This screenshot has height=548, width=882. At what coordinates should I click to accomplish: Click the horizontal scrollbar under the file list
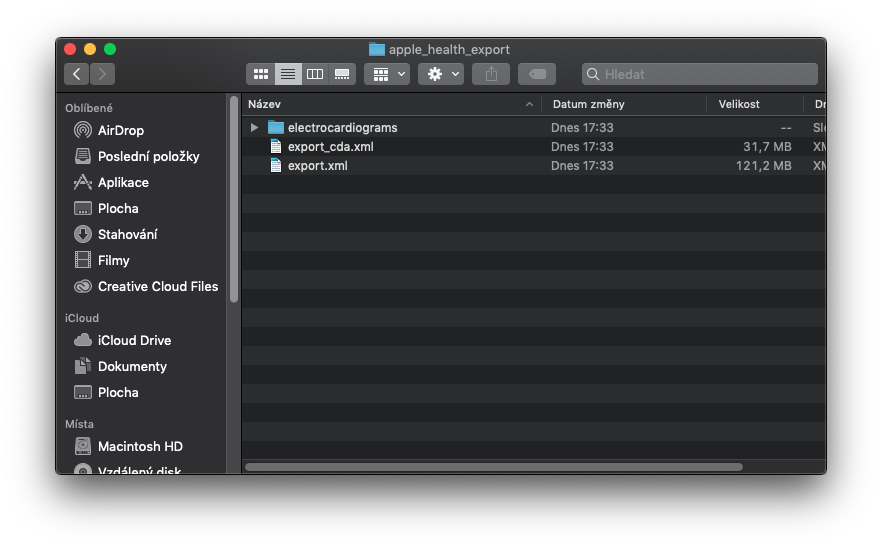[494, 467]
